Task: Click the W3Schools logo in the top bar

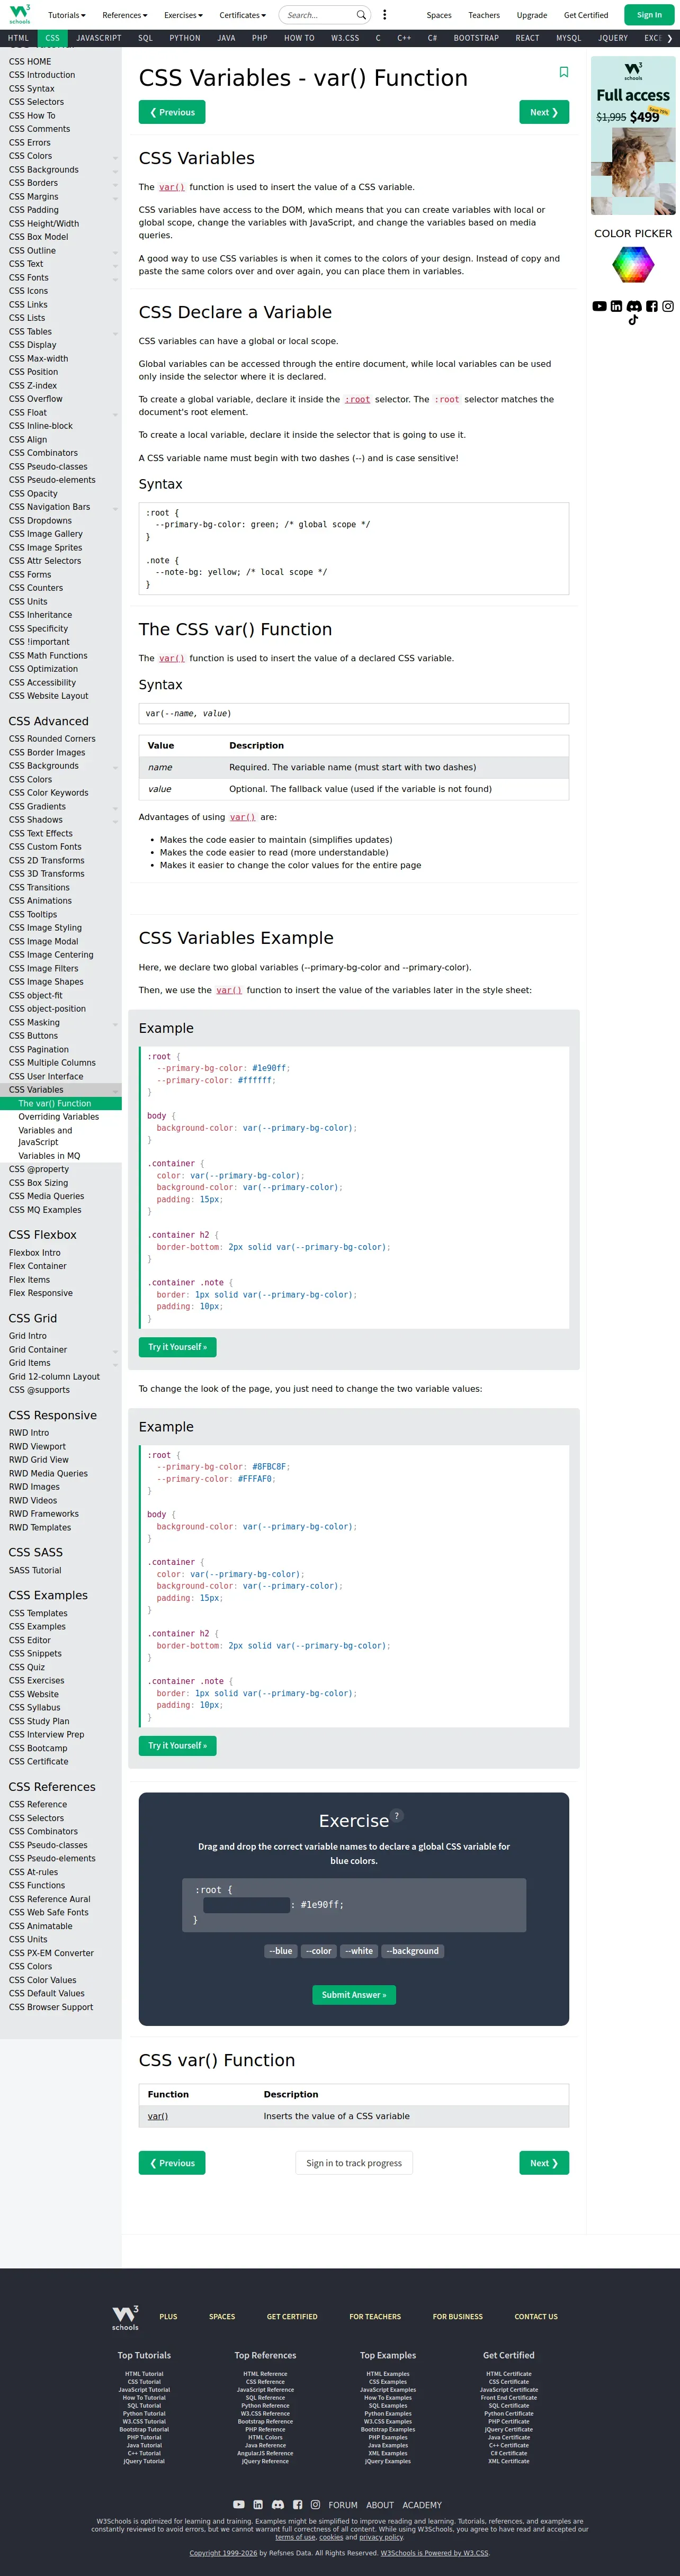Action: click(20, 15)
